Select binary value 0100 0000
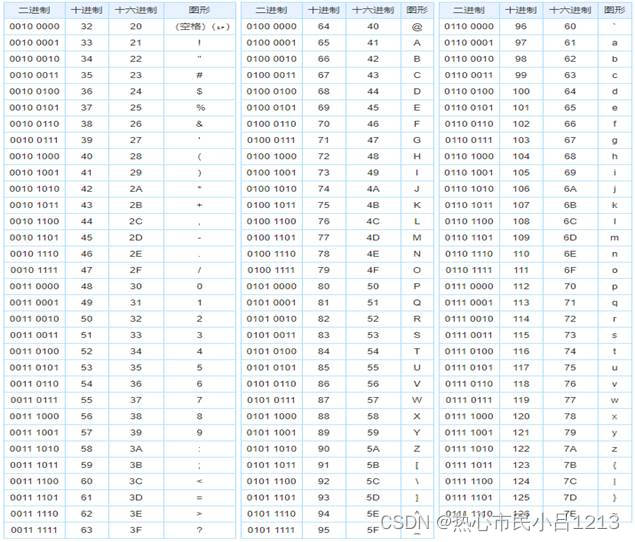The height and width of the screenshot is (542, 635). (271, 26)
